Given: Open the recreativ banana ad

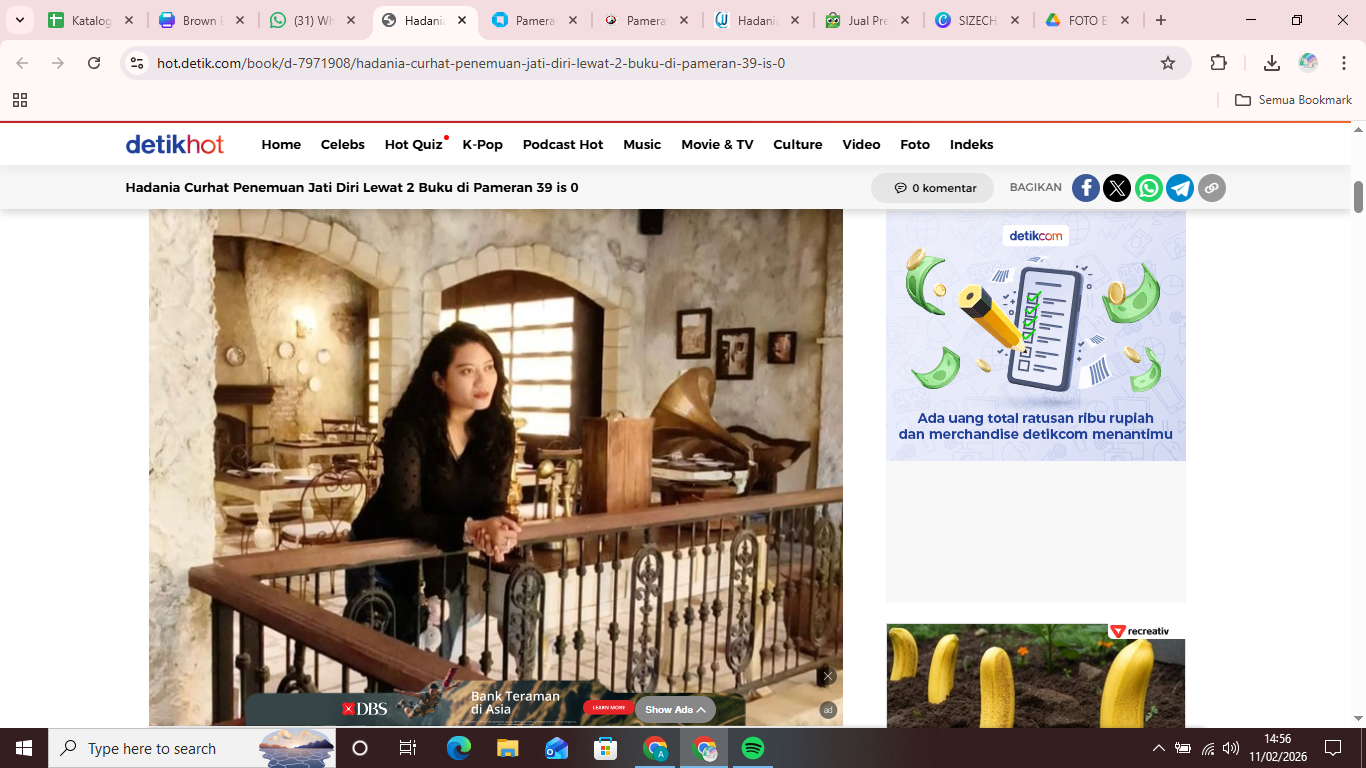Looking at the screenshot, I should [1036, 676].
